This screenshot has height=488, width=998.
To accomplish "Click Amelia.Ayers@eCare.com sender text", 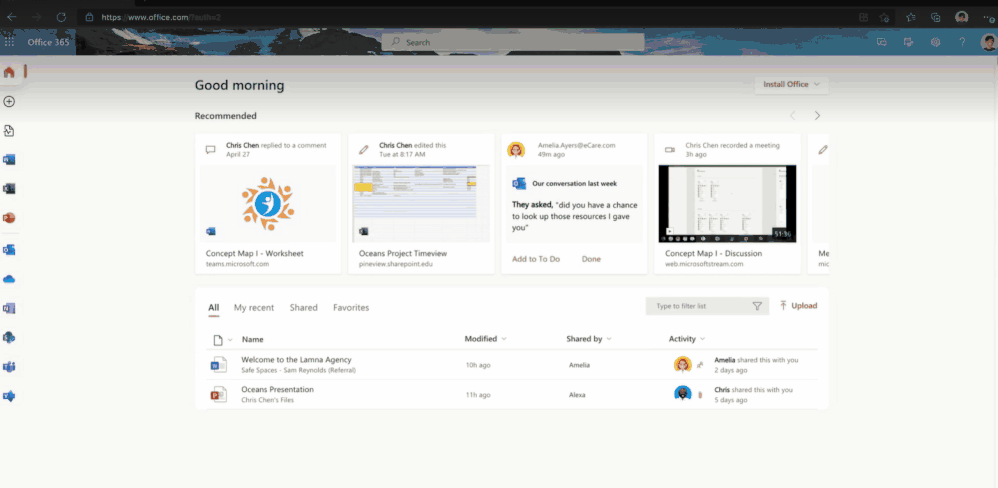I will (577, 145).
